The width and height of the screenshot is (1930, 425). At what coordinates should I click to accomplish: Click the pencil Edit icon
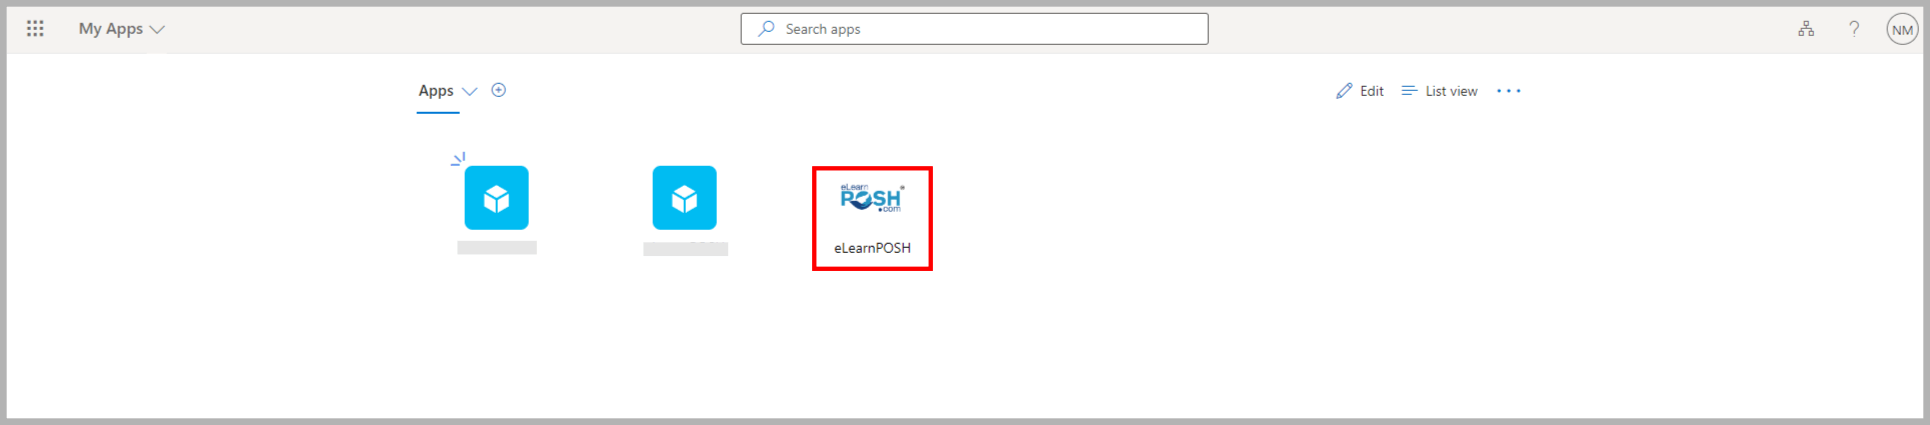[x=1344, y=91]
